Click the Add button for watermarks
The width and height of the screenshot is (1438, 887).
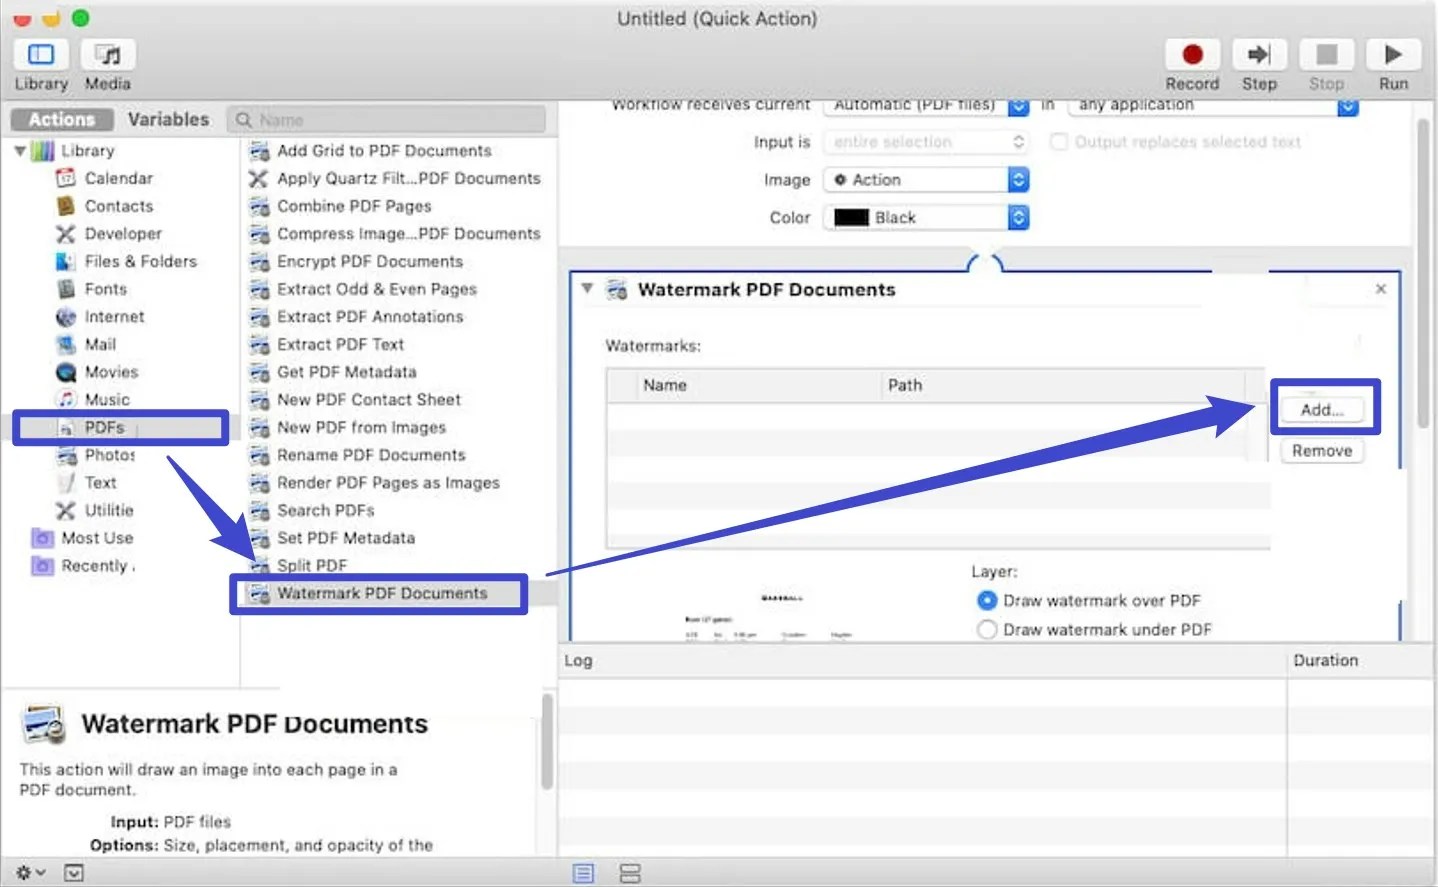click(1322, 408)
